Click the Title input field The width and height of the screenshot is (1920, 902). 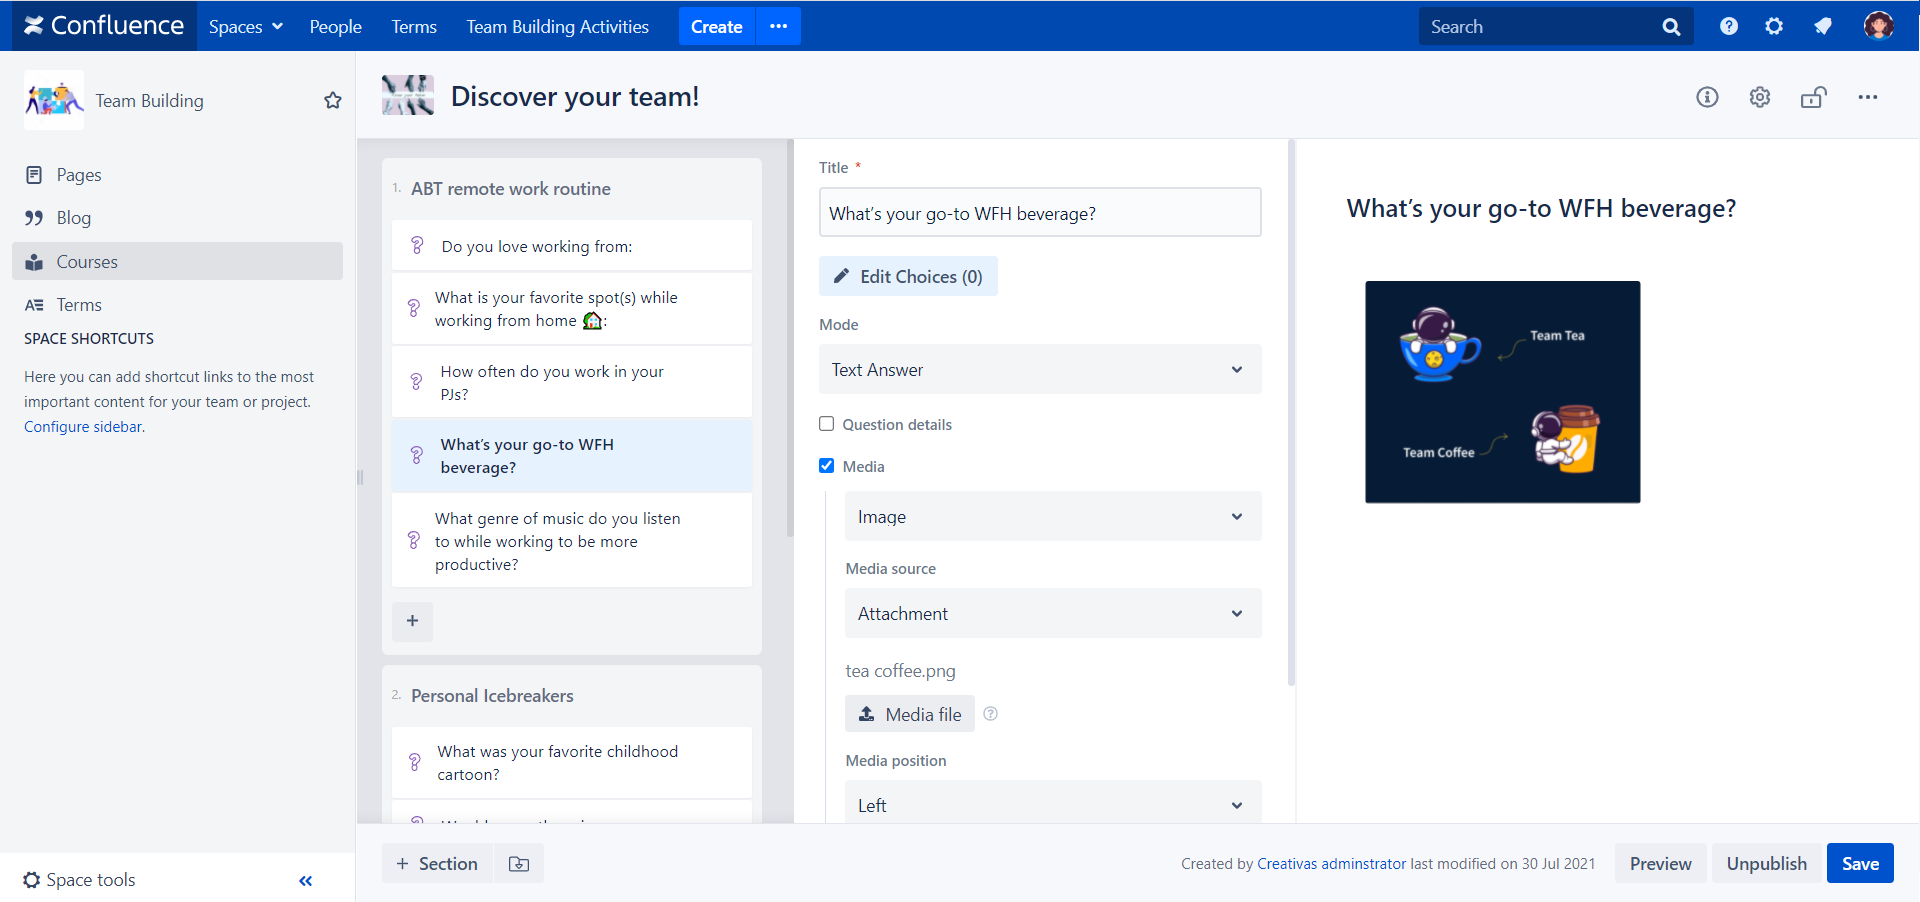[x=1039, y=214]
